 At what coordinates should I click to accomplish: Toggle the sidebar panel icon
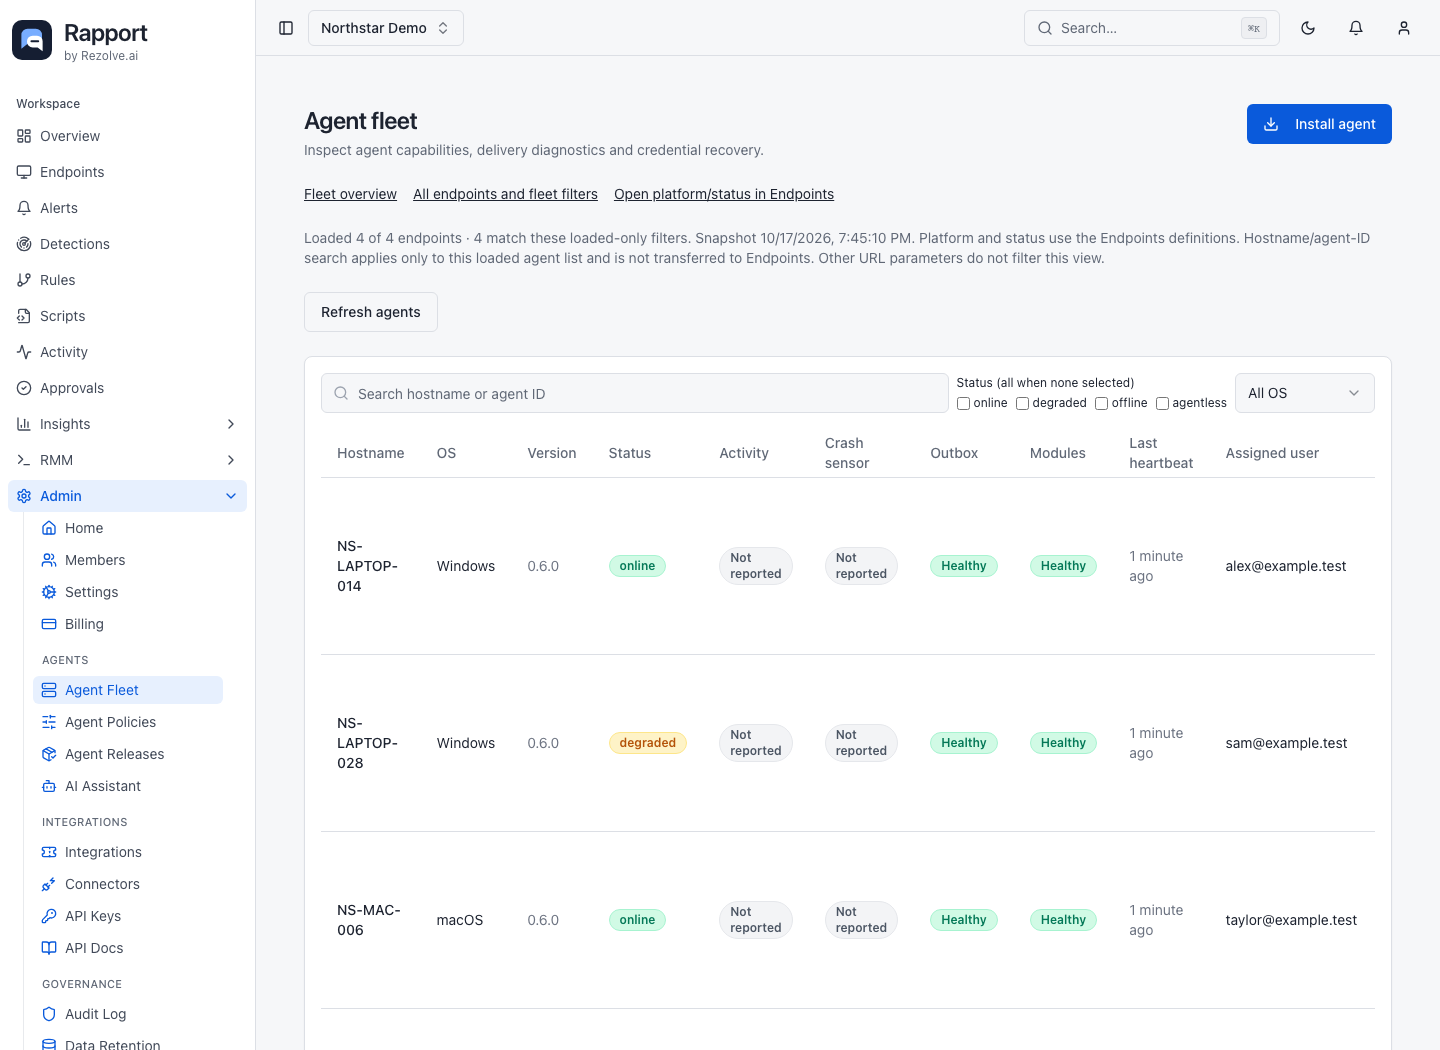pyautogui.click(x=286, y=28)
